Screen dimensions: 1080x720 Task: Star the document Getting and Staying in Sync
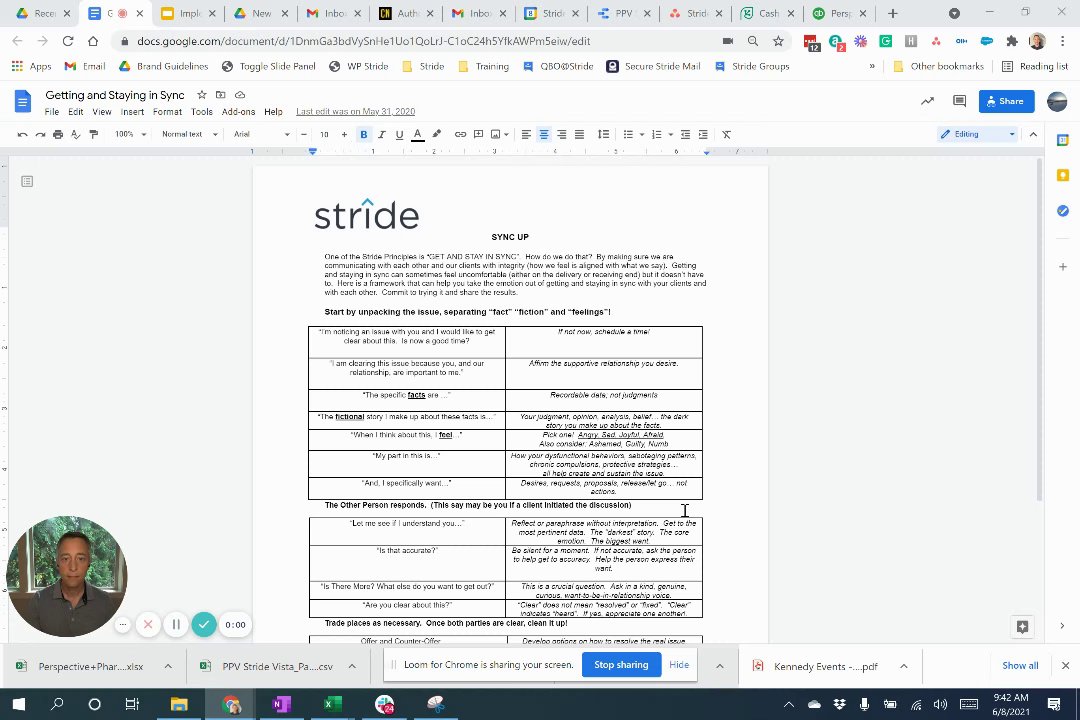[x=202, y=94]
